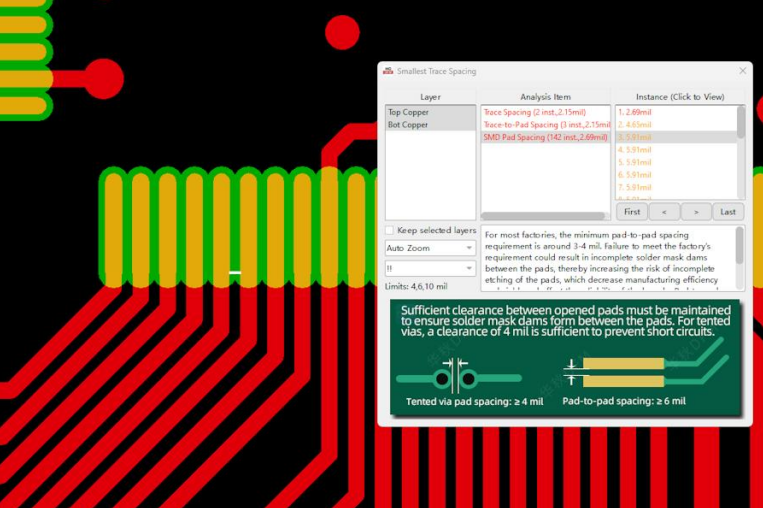The height and width of the screenshot is (508, 763).
Task: Click the app logo in the dialog title bar
Action: pos(388,71)
